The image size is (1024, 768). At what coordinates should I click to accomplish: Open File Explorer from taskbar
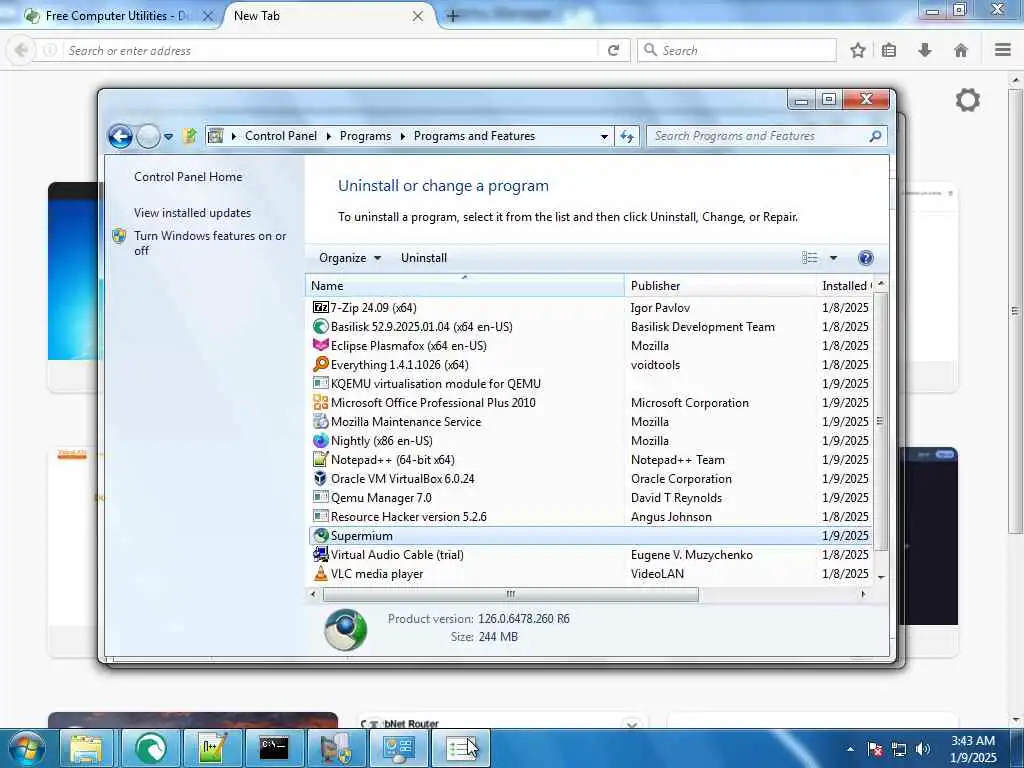pyautogui.click(x=87, y=748)
